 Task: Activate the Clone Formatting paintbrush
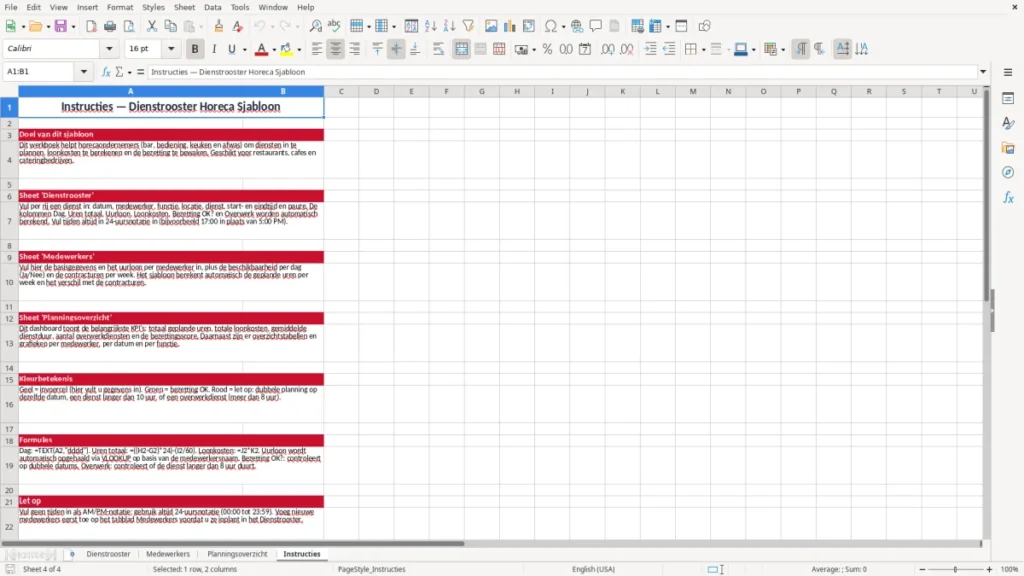[x=218, y=26]
